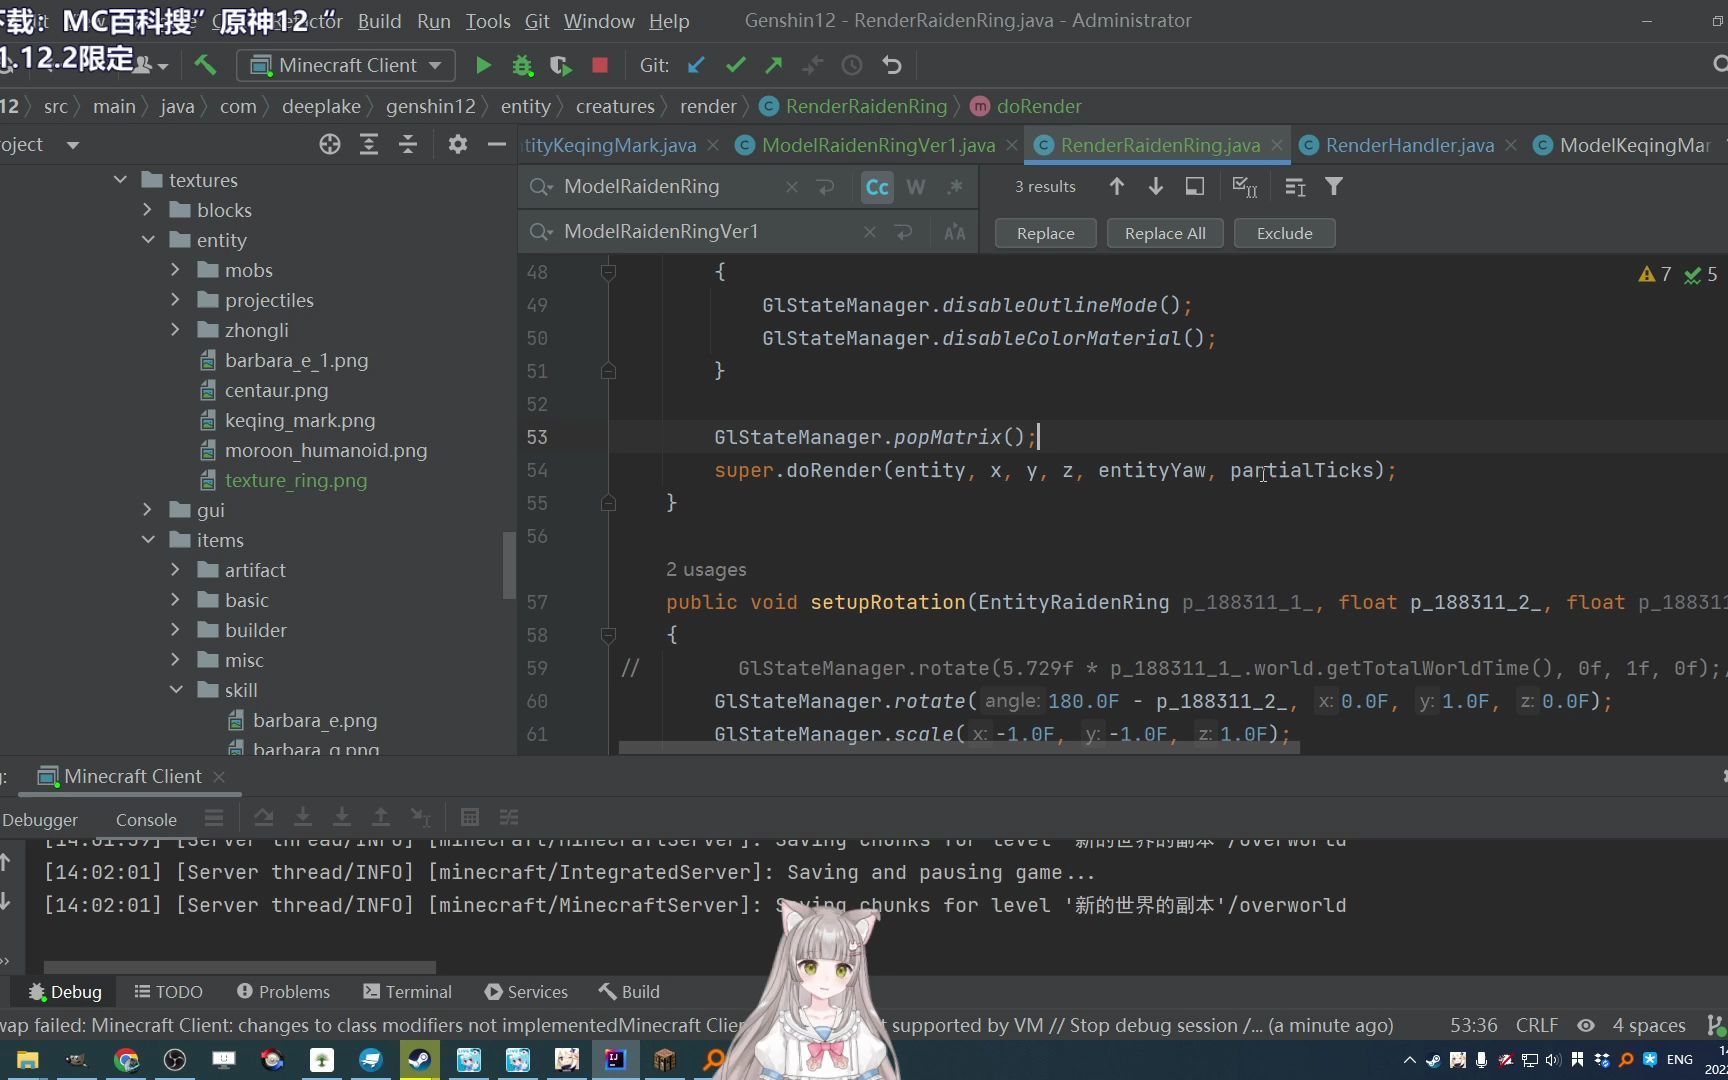Click the CRLF line separator status

1537,1025
